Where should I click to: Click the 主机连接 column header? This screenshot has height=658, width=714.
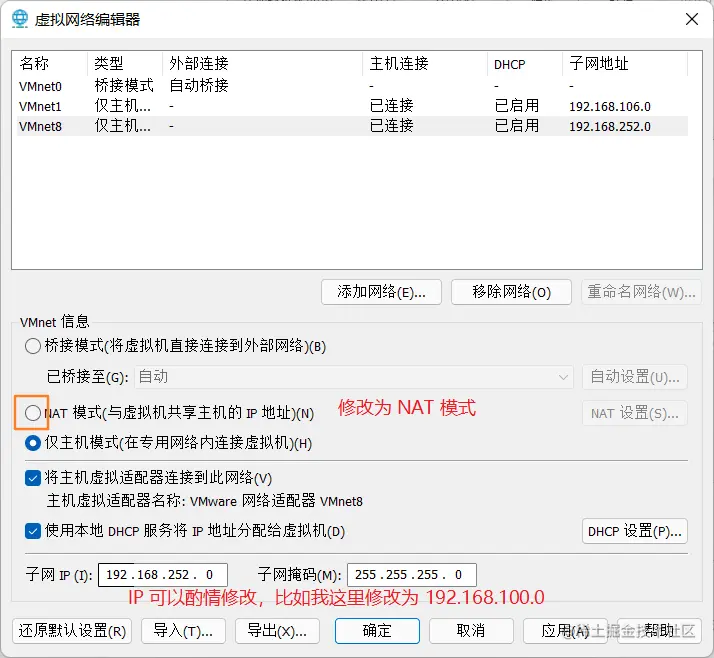tap(425, 63)
